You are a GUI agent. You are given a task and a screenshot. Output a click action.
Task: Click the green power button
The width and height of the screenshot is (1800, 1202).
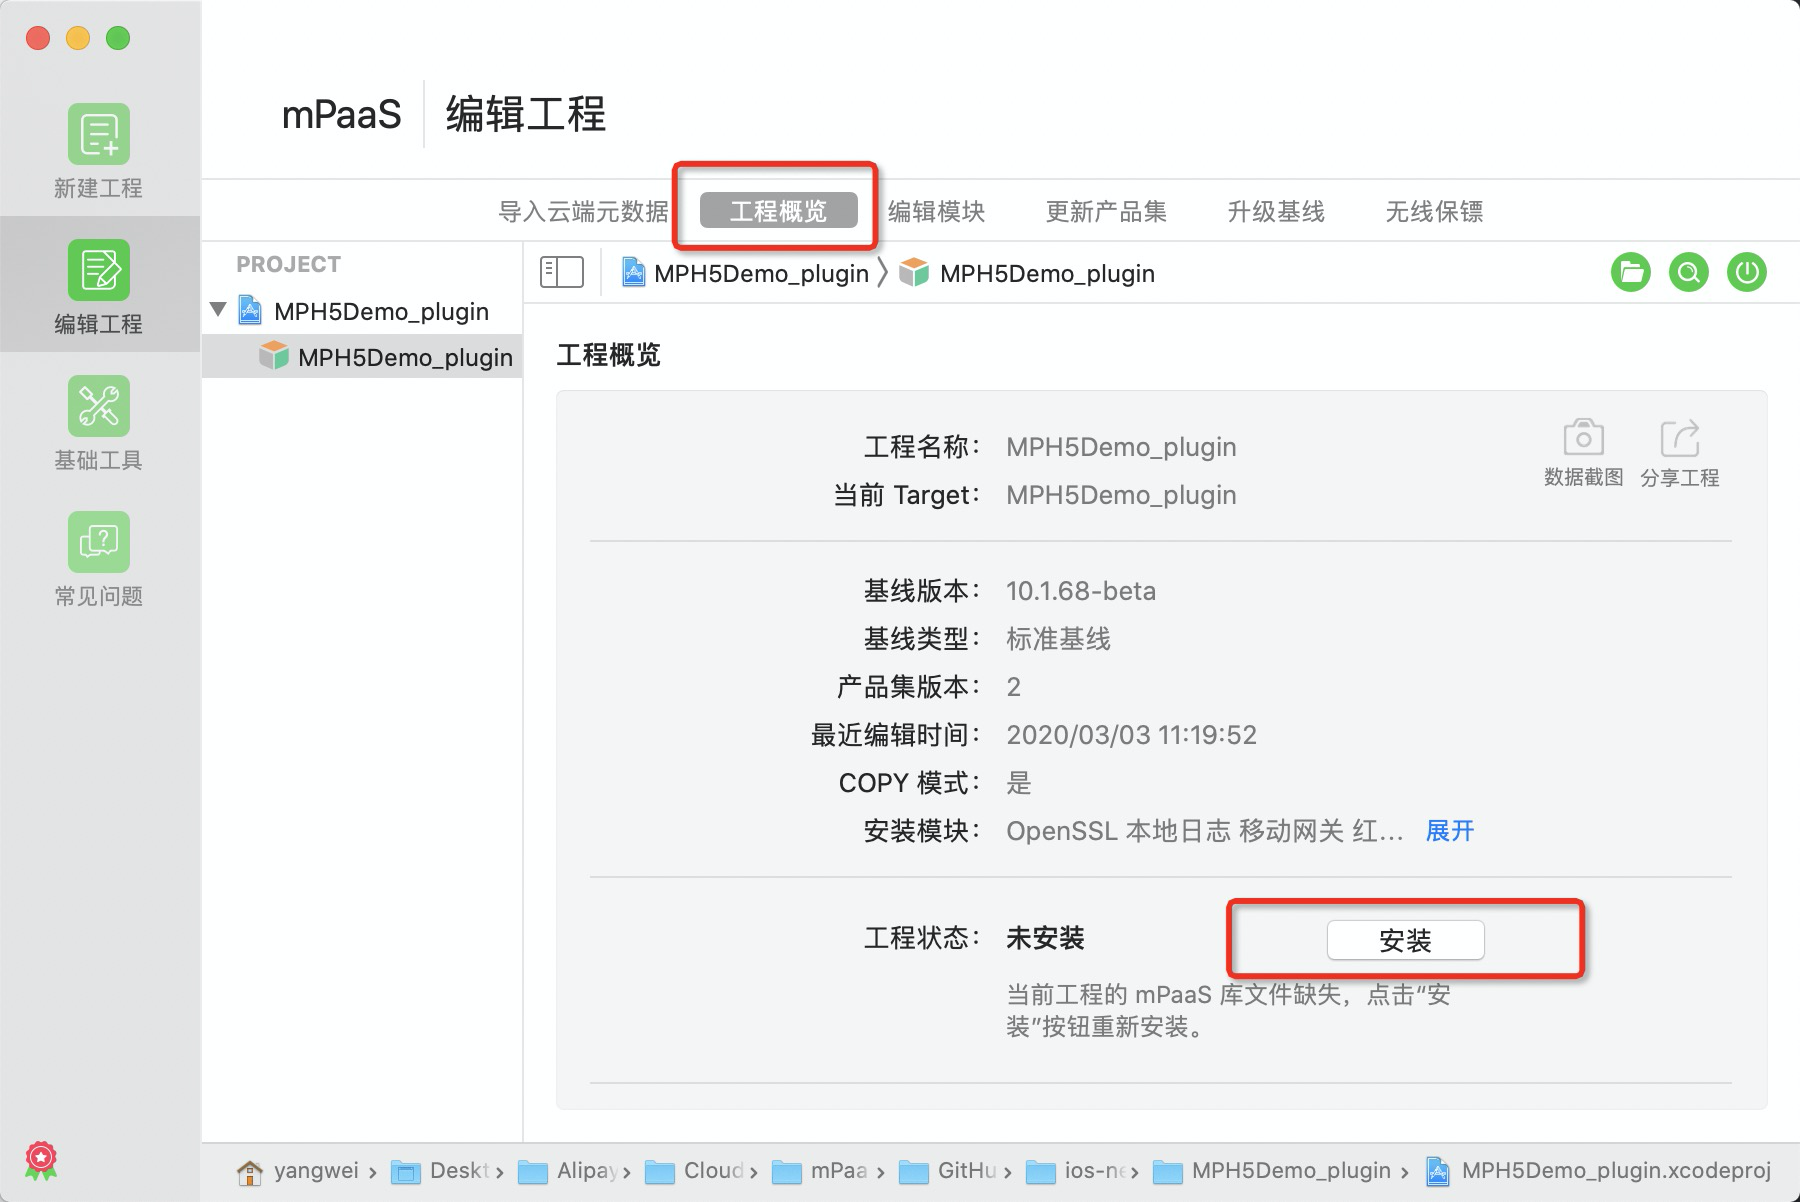click(1747, 272)
